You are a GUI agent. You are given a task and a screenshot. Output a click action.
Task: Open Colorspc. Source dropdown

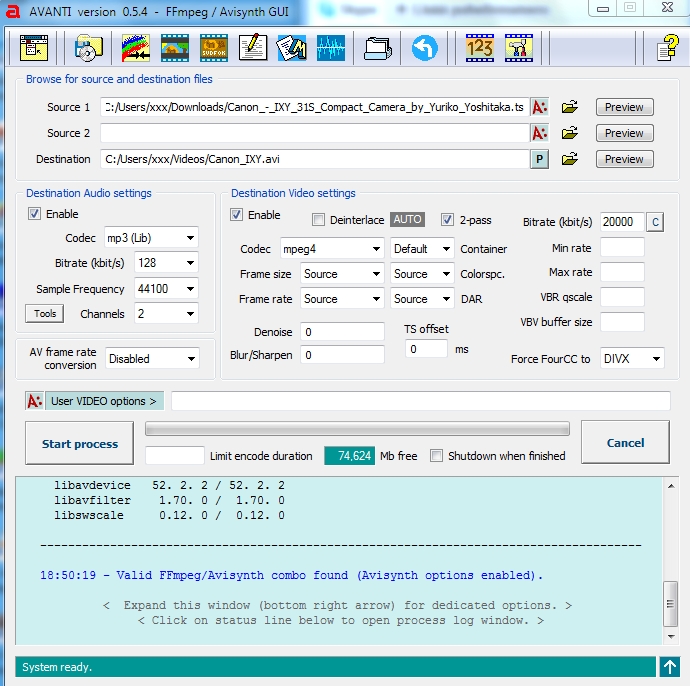(422, 274)
